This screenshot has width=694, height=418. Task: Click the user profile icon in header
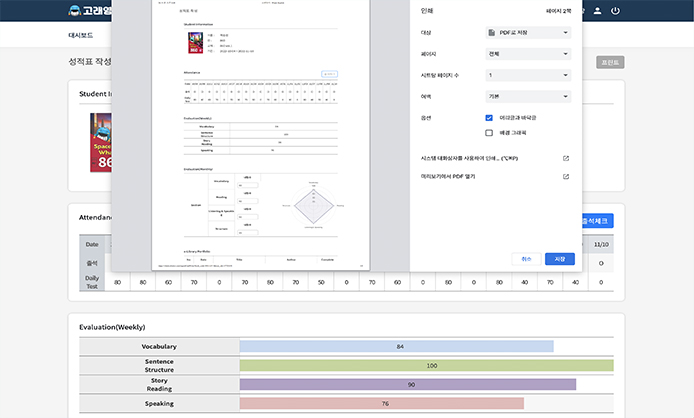click(598, 11)
